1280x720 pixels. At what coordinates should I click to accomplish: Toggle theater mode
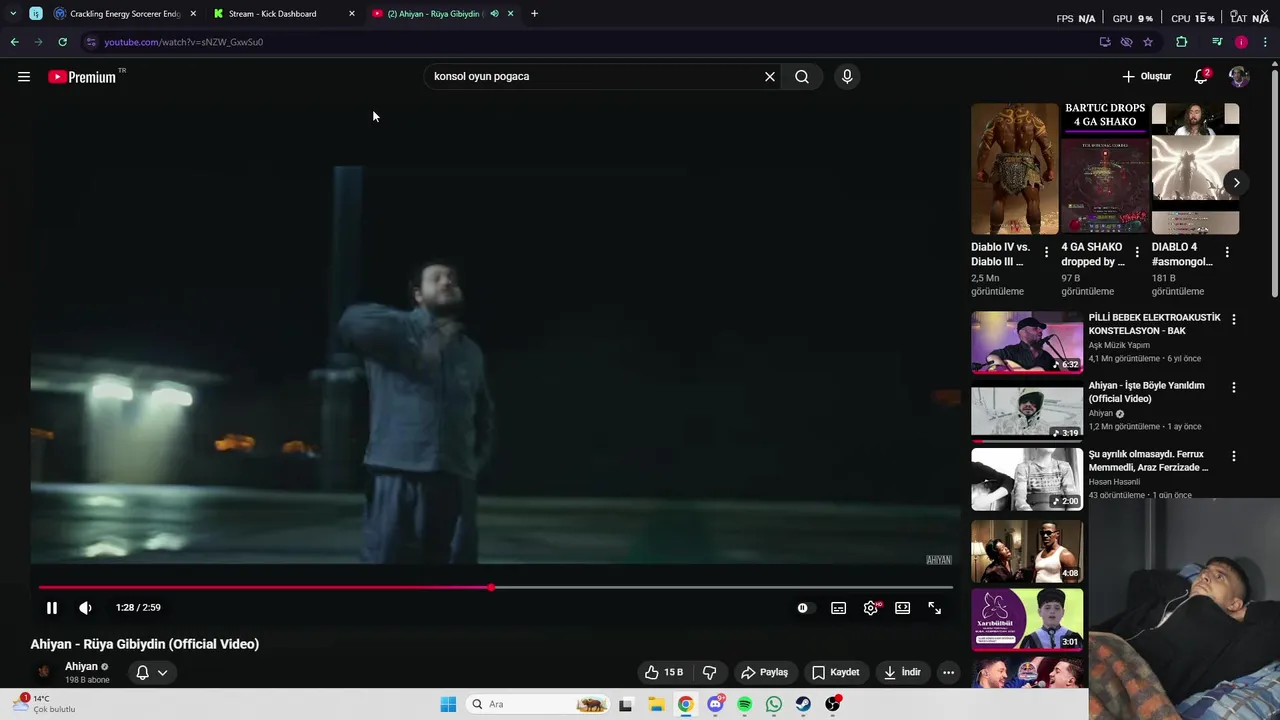pos(903,608)
